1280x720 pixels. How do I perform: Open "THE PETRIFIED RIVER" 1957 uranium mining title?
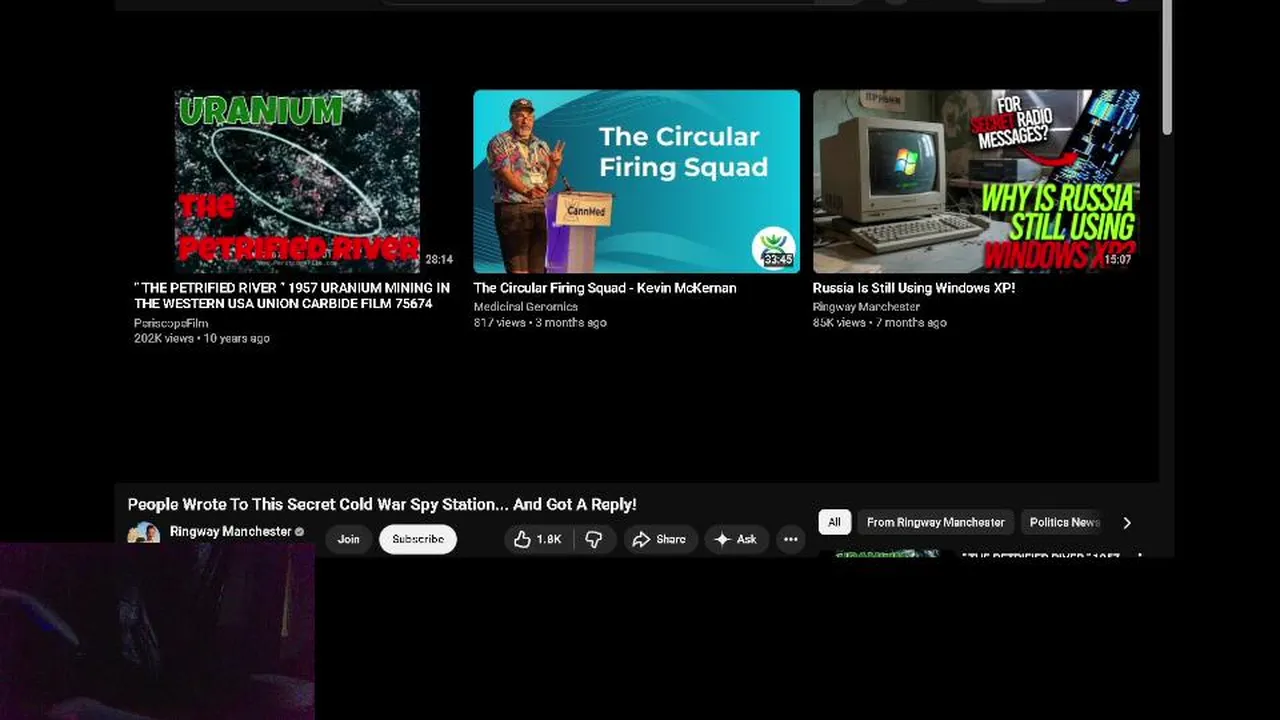click(x=292, y=295)
